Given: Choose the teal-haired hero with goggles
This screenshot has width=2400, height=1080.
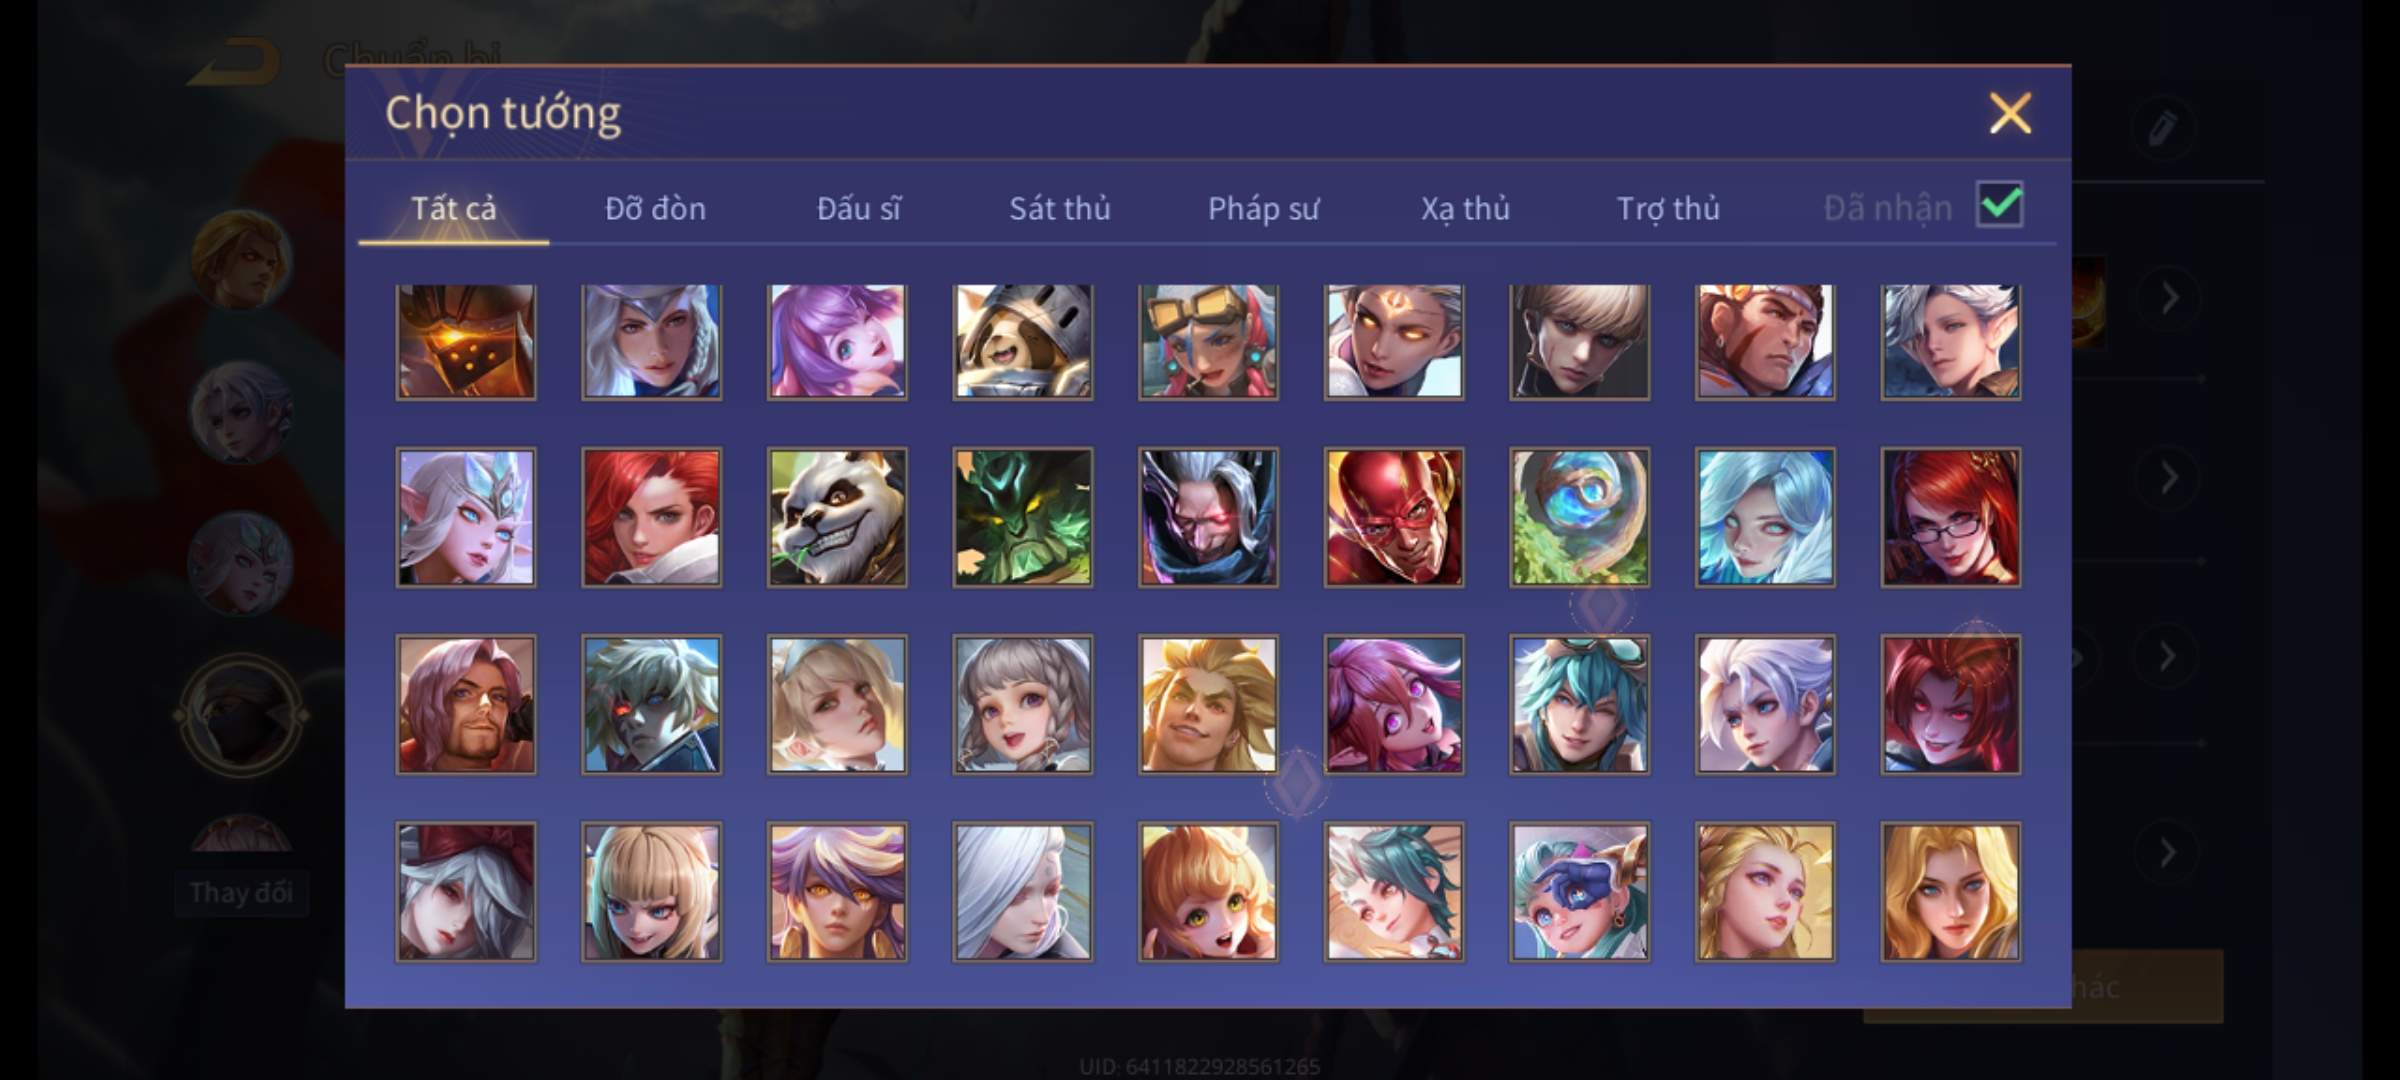Looking at the screenshot, I should click(x=1580, y=704).
